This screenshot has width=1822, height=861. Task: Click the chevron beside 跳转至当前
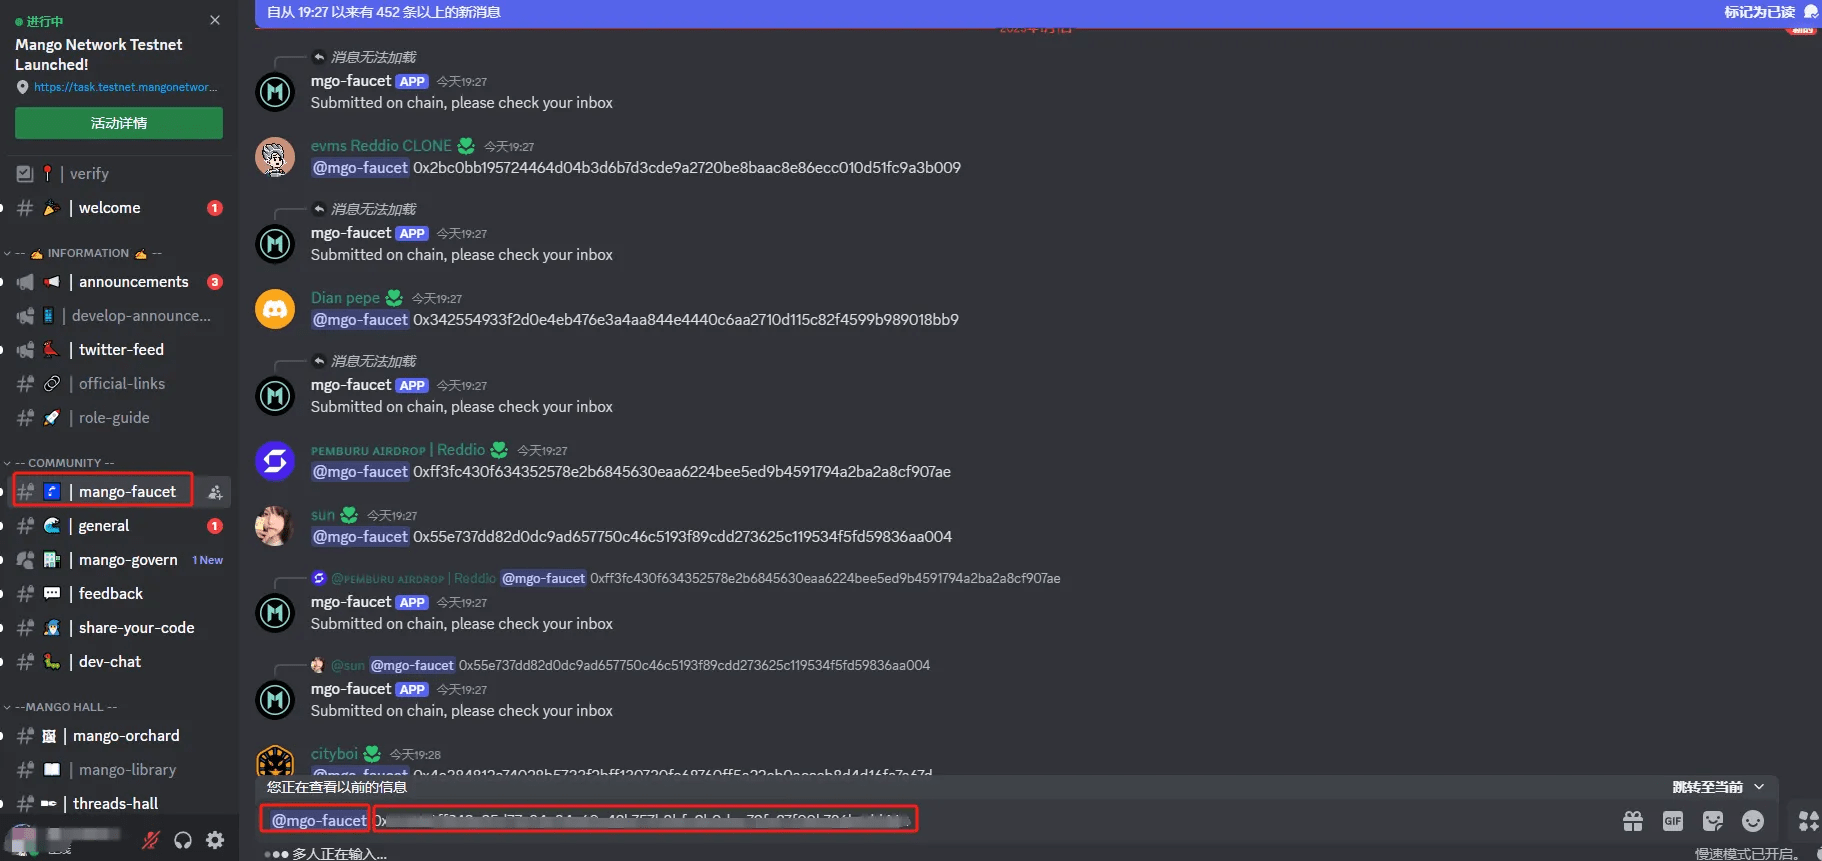(1759, 787)
